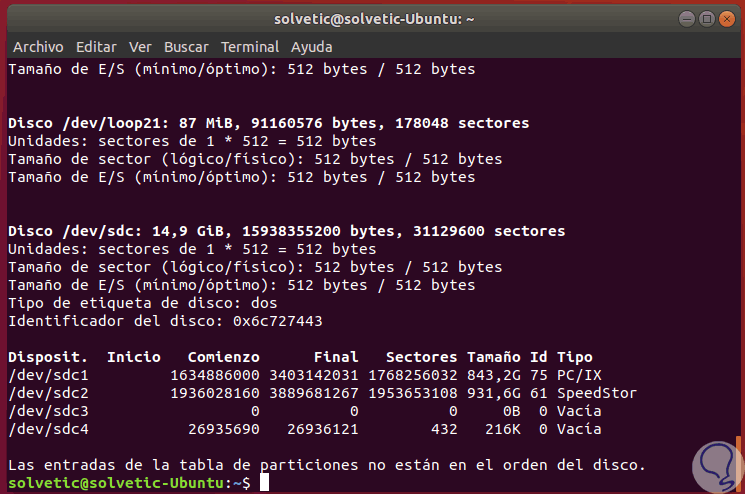Click the Comienzo column header

[x=223, y=357]
